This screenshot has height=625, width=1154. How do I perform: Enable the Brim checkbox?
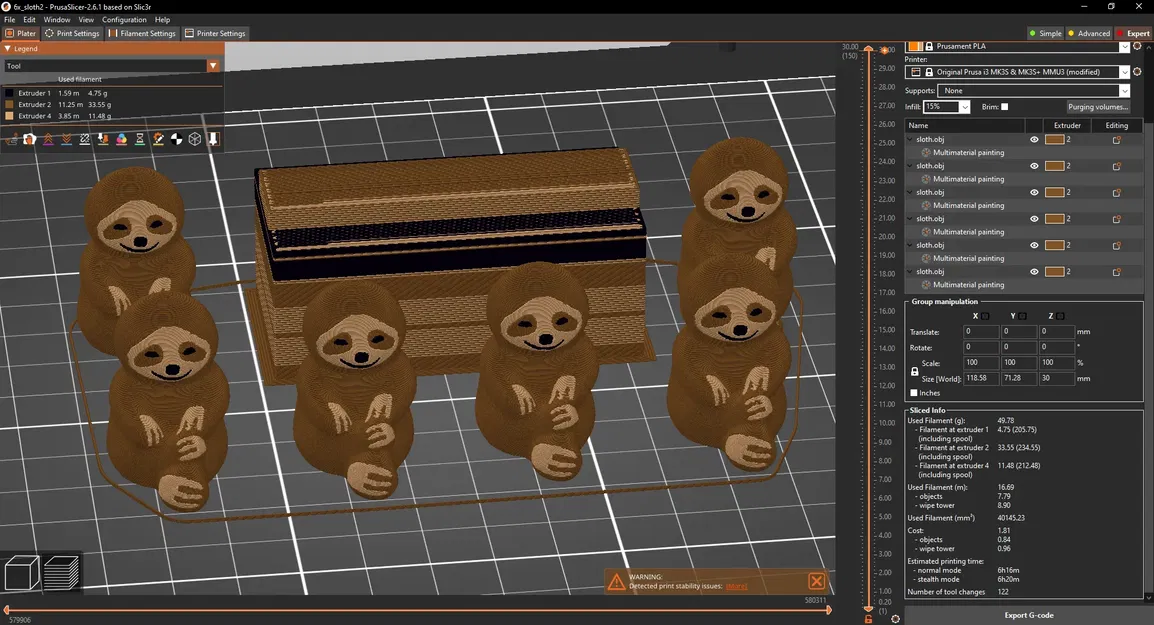click(x=1005, y=107)
